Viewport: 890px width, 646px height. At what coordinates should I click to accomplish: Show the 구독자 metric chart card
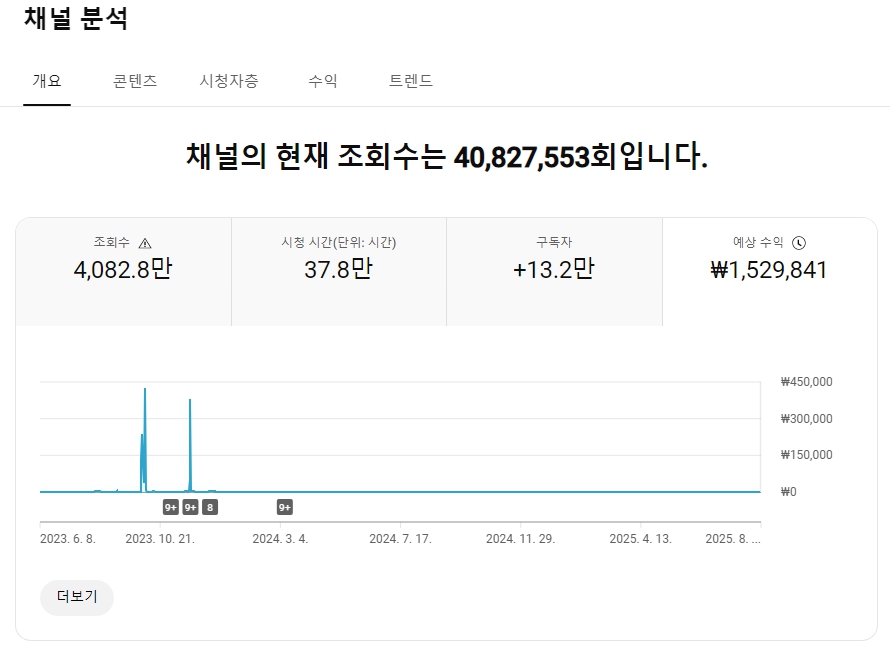tap(554, 271)
